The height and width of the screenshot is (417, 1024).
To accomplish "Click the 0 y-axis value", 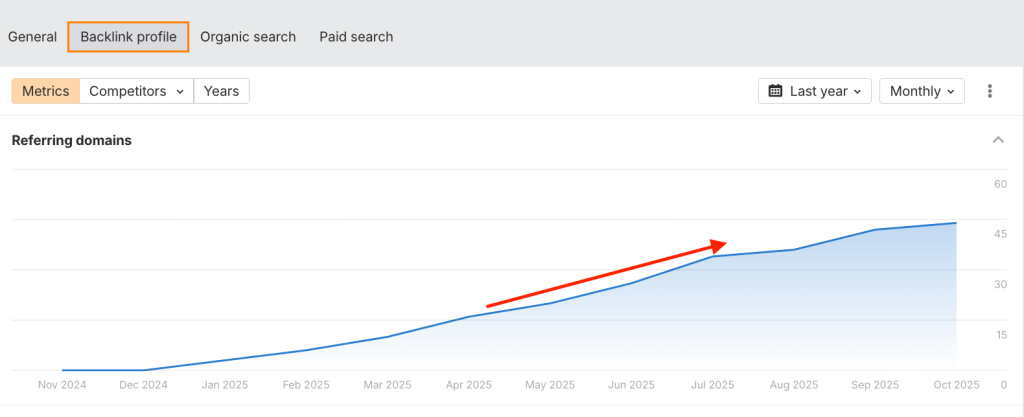I will pos(1003,385).
